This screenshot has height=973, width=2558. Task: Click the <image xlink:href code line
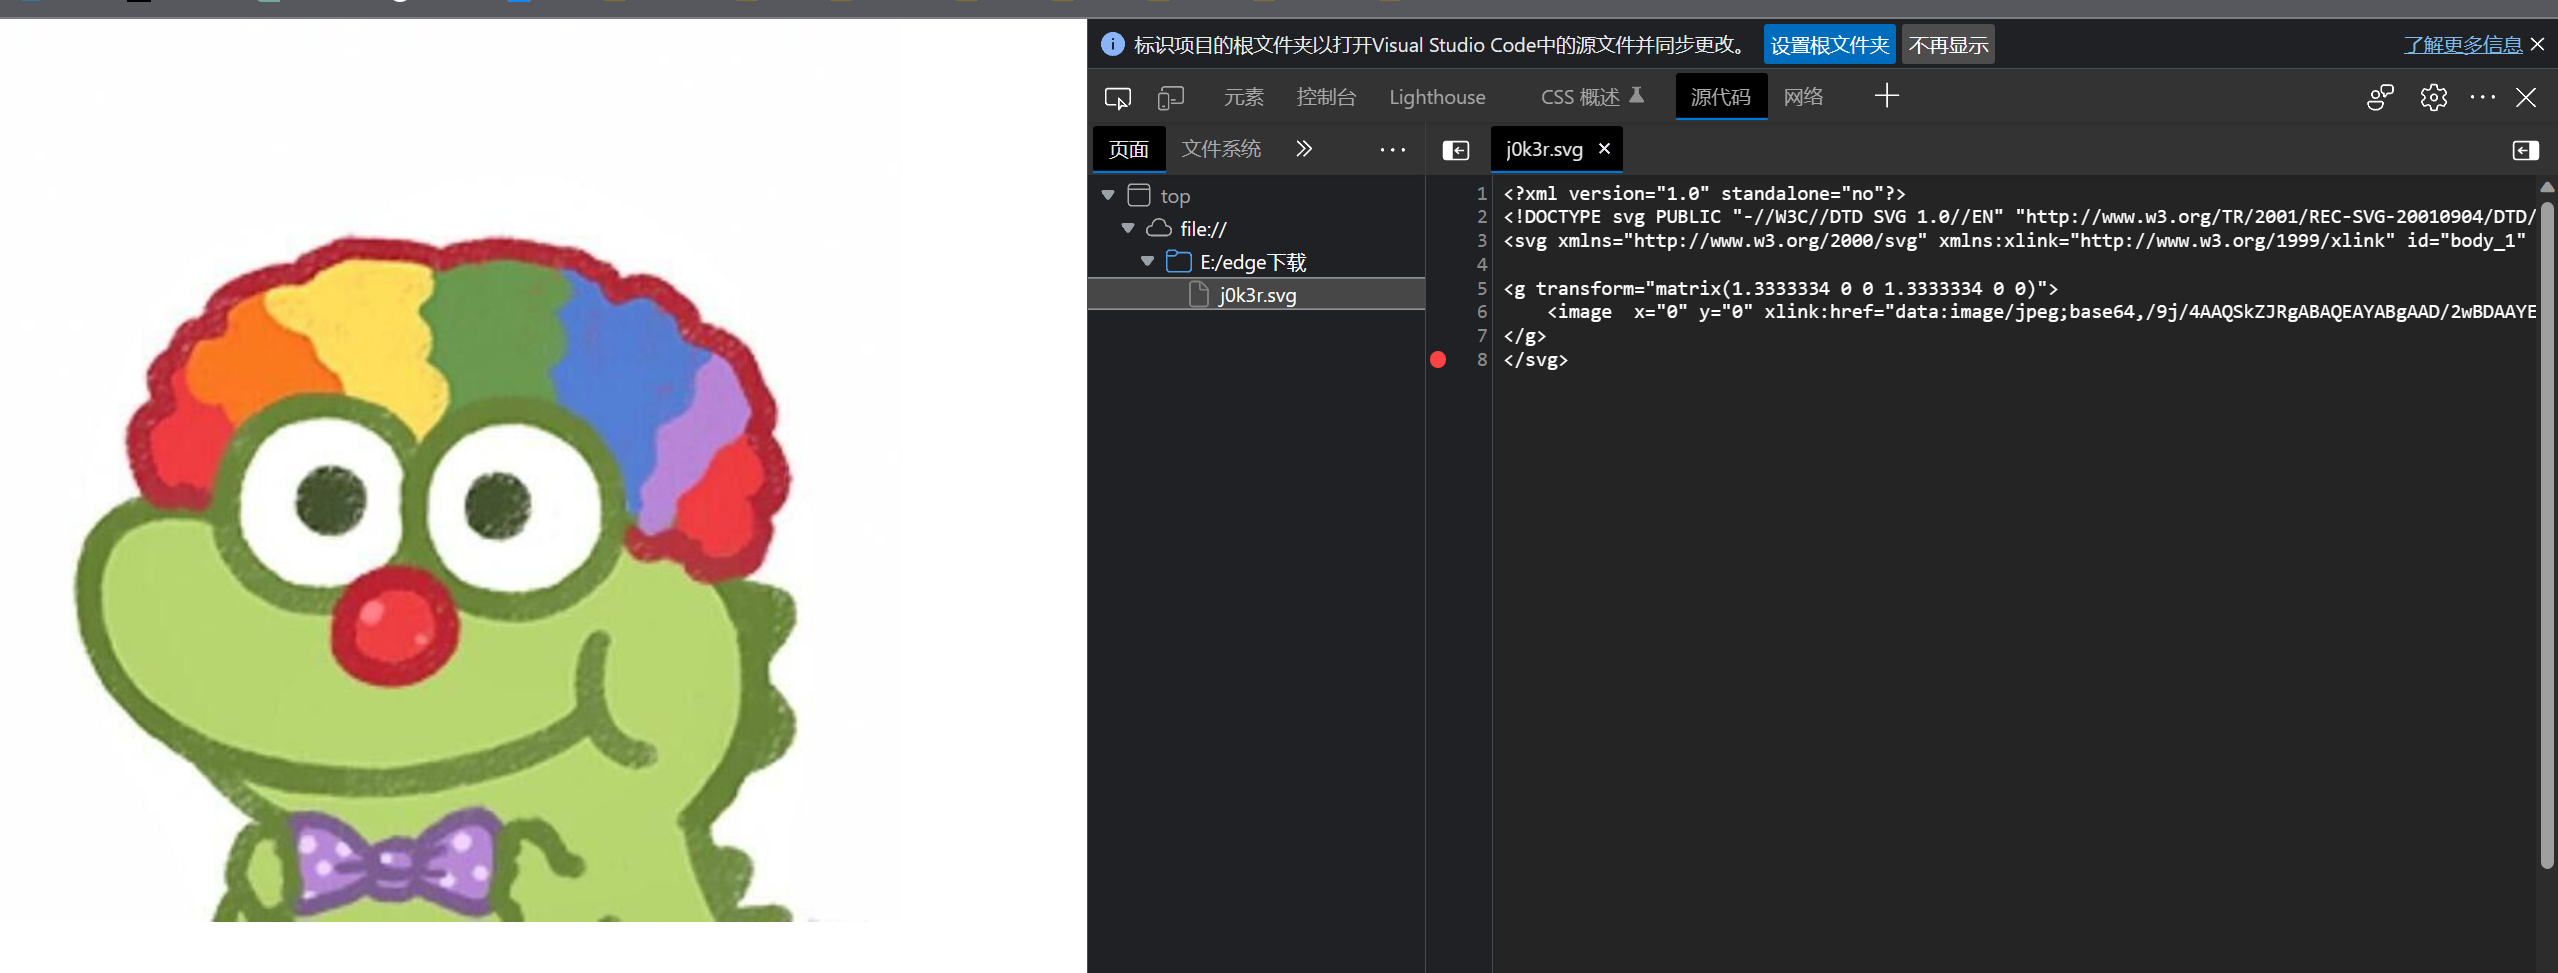tap(2041, 312)
